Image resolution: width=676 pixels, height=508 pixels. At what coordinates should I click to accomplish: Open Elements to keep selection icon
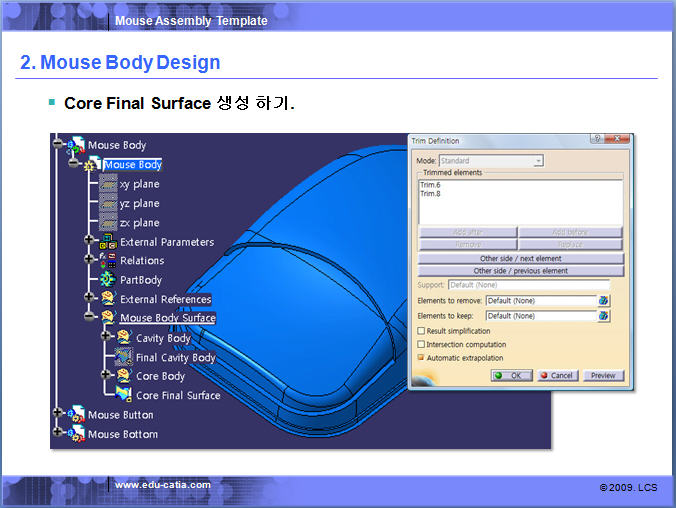[603, 316]
